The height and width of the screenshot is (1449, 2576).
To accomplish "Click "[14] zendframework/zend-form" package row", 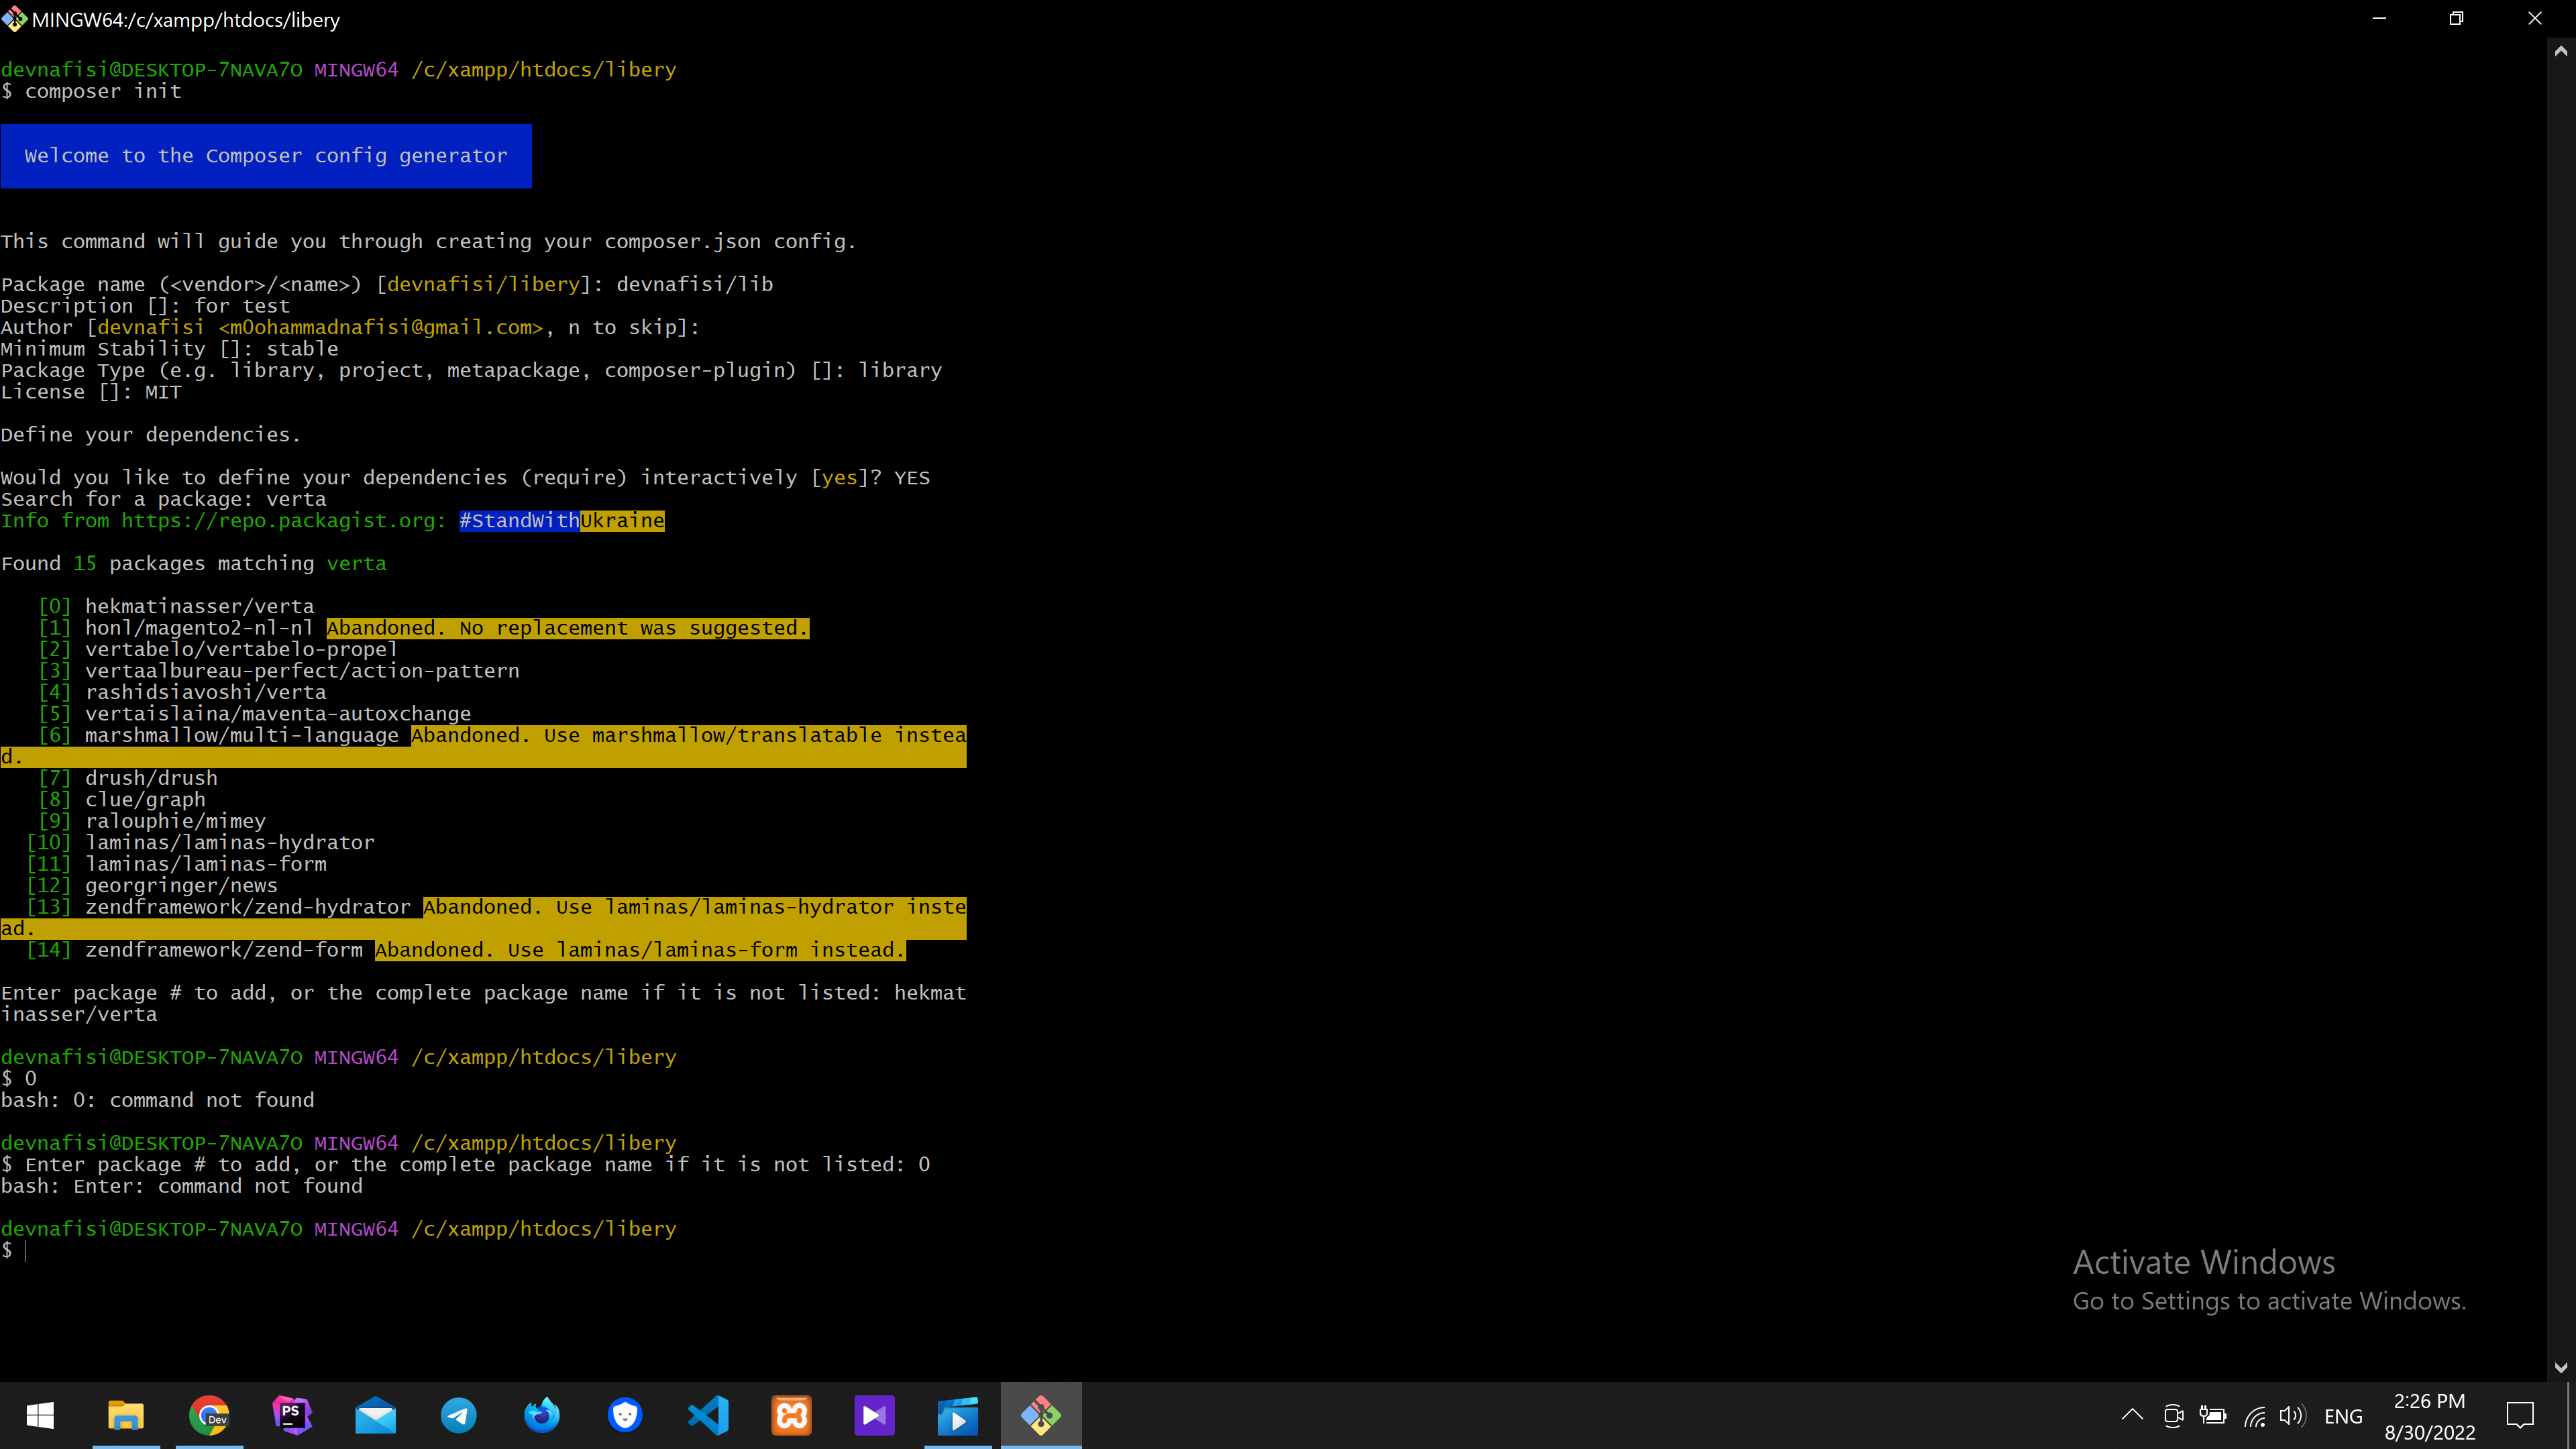I will 194,950.
